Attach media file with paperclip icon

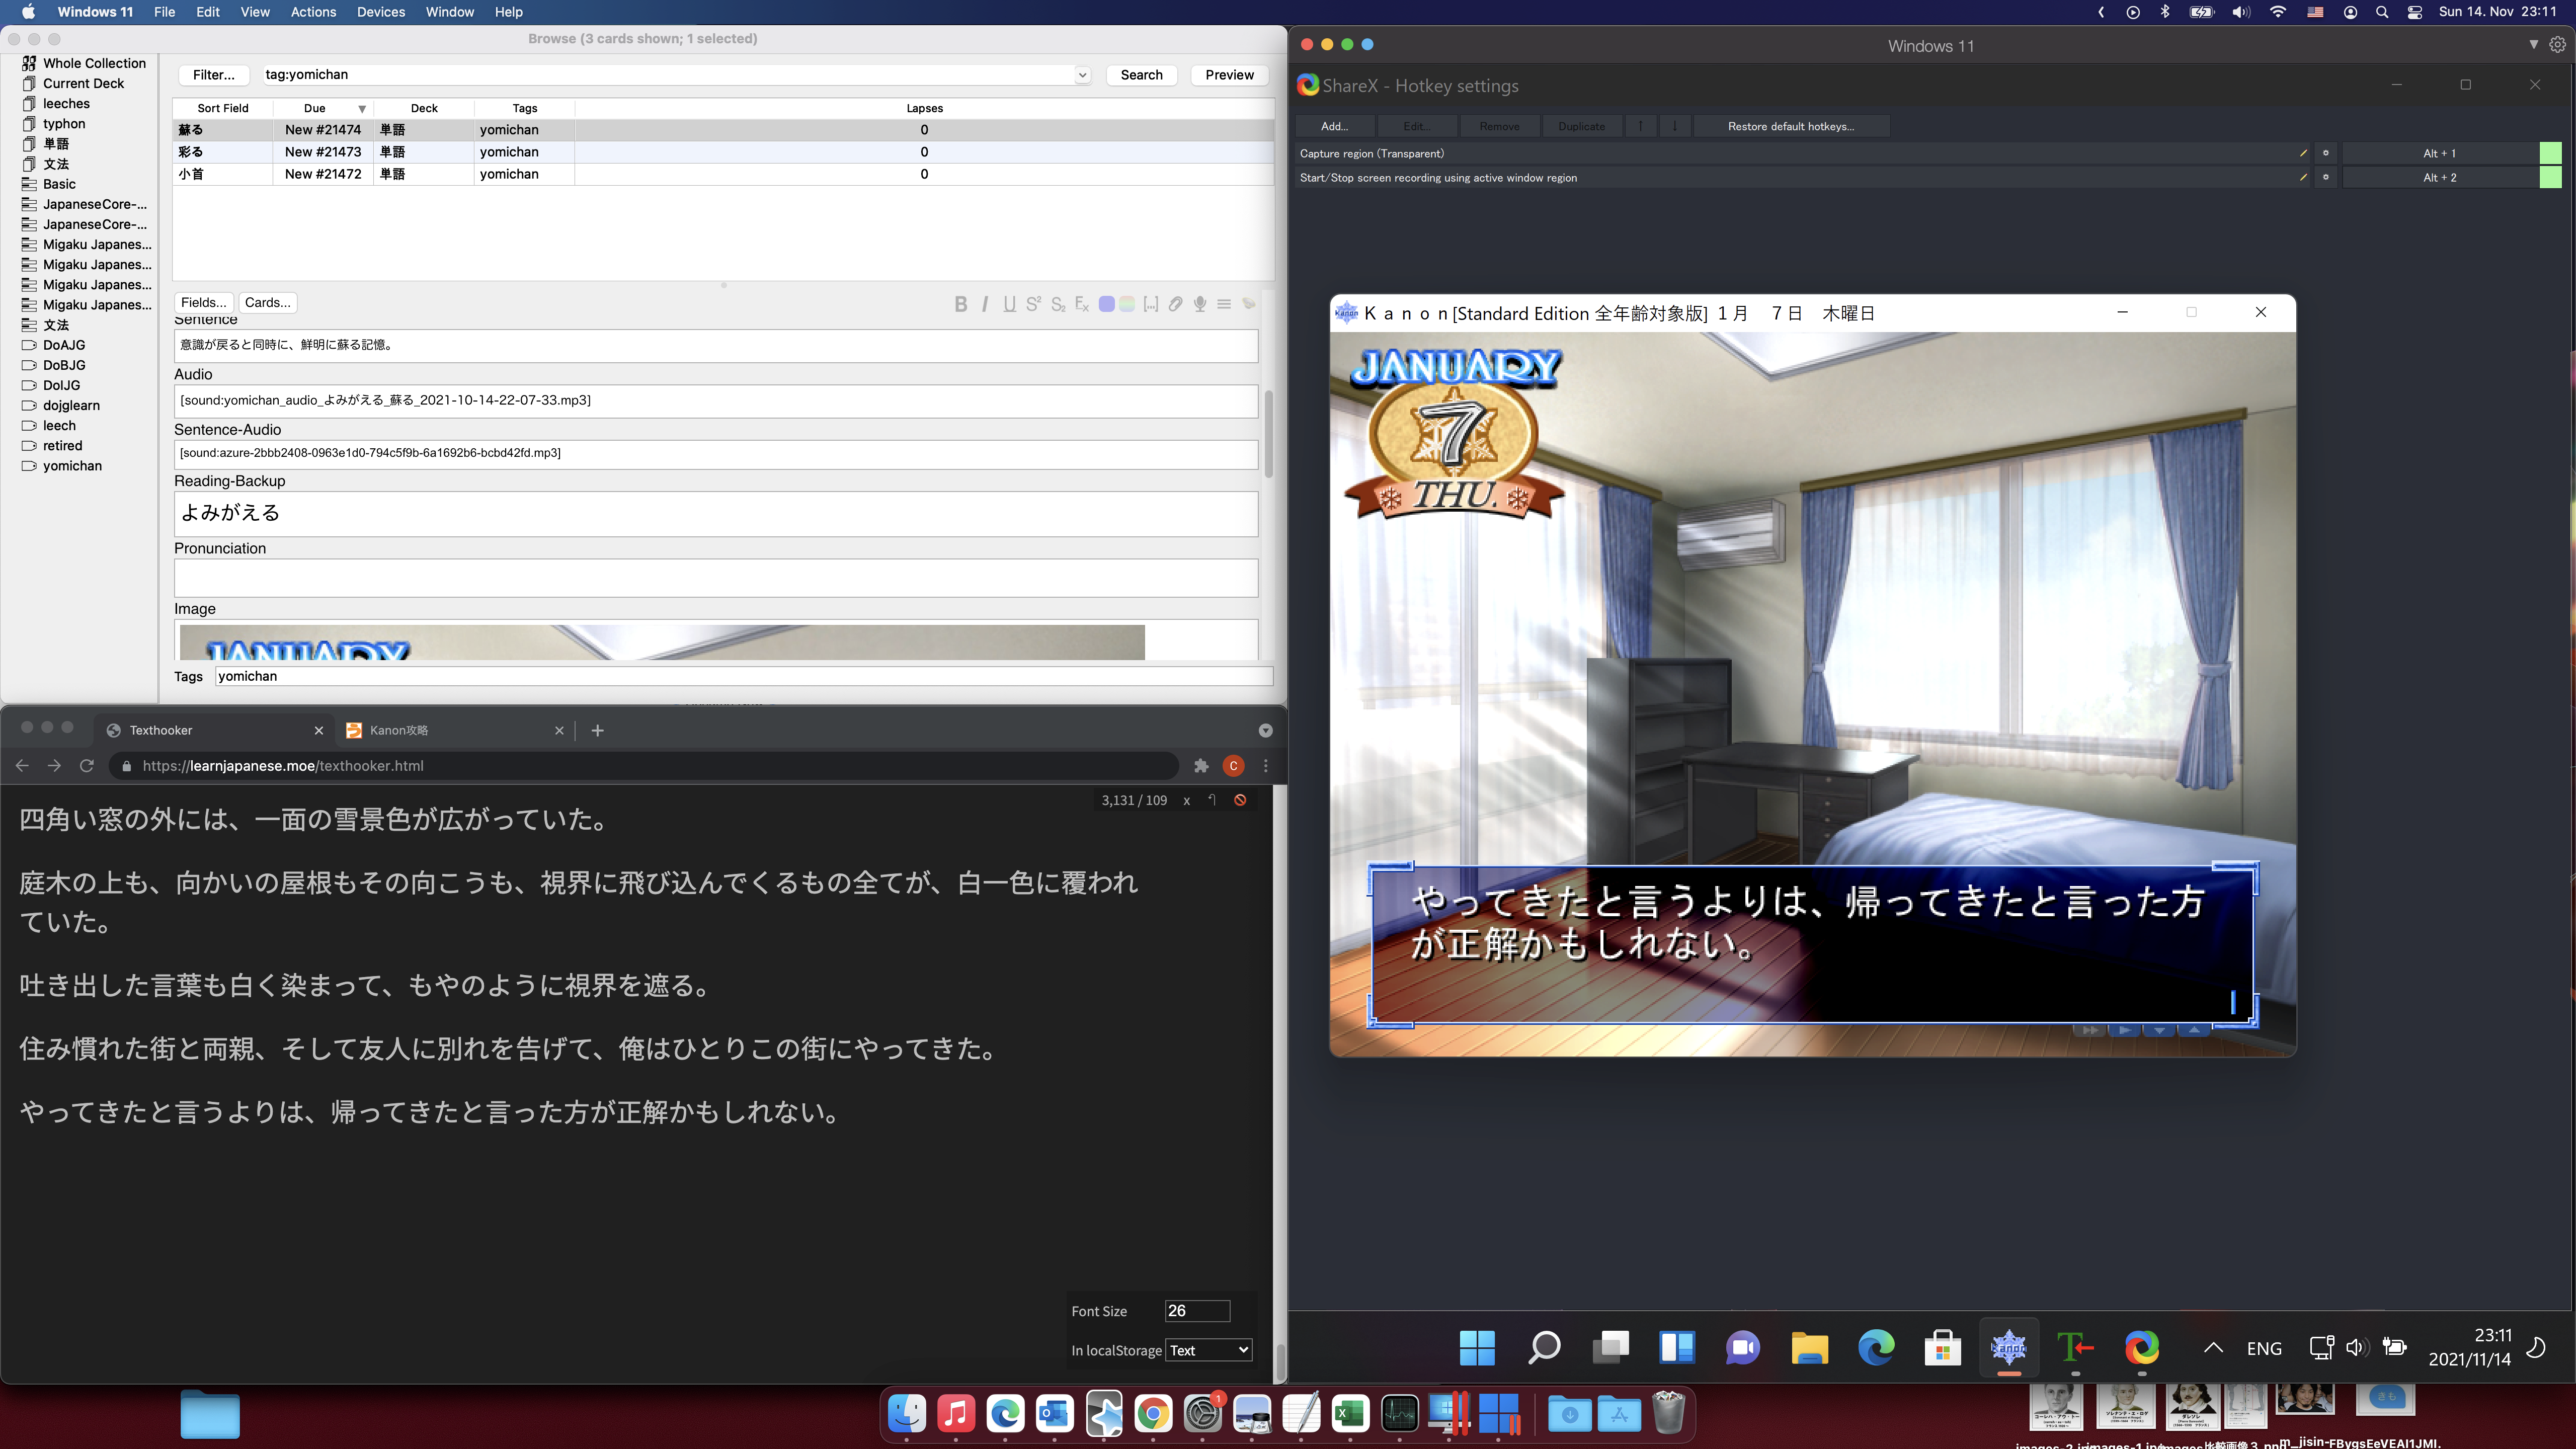(x=1176, y=304)
